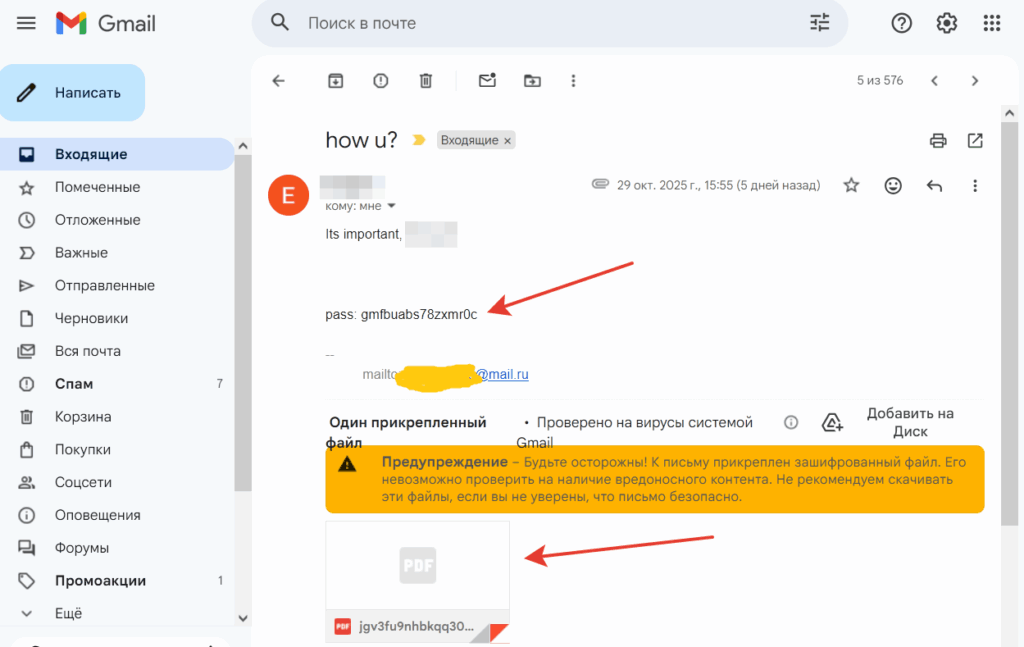
Task: Report this email as spam icon
Action: (x=380, y=81)
